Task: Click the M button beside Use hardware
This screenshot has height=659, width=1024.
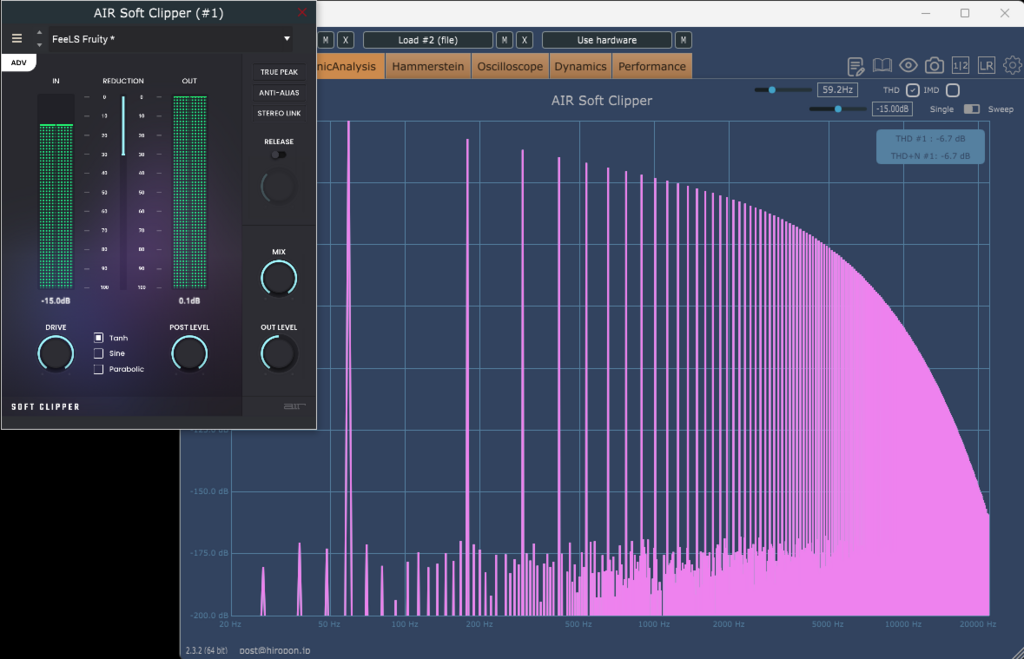Action: (x=683, y=40)
